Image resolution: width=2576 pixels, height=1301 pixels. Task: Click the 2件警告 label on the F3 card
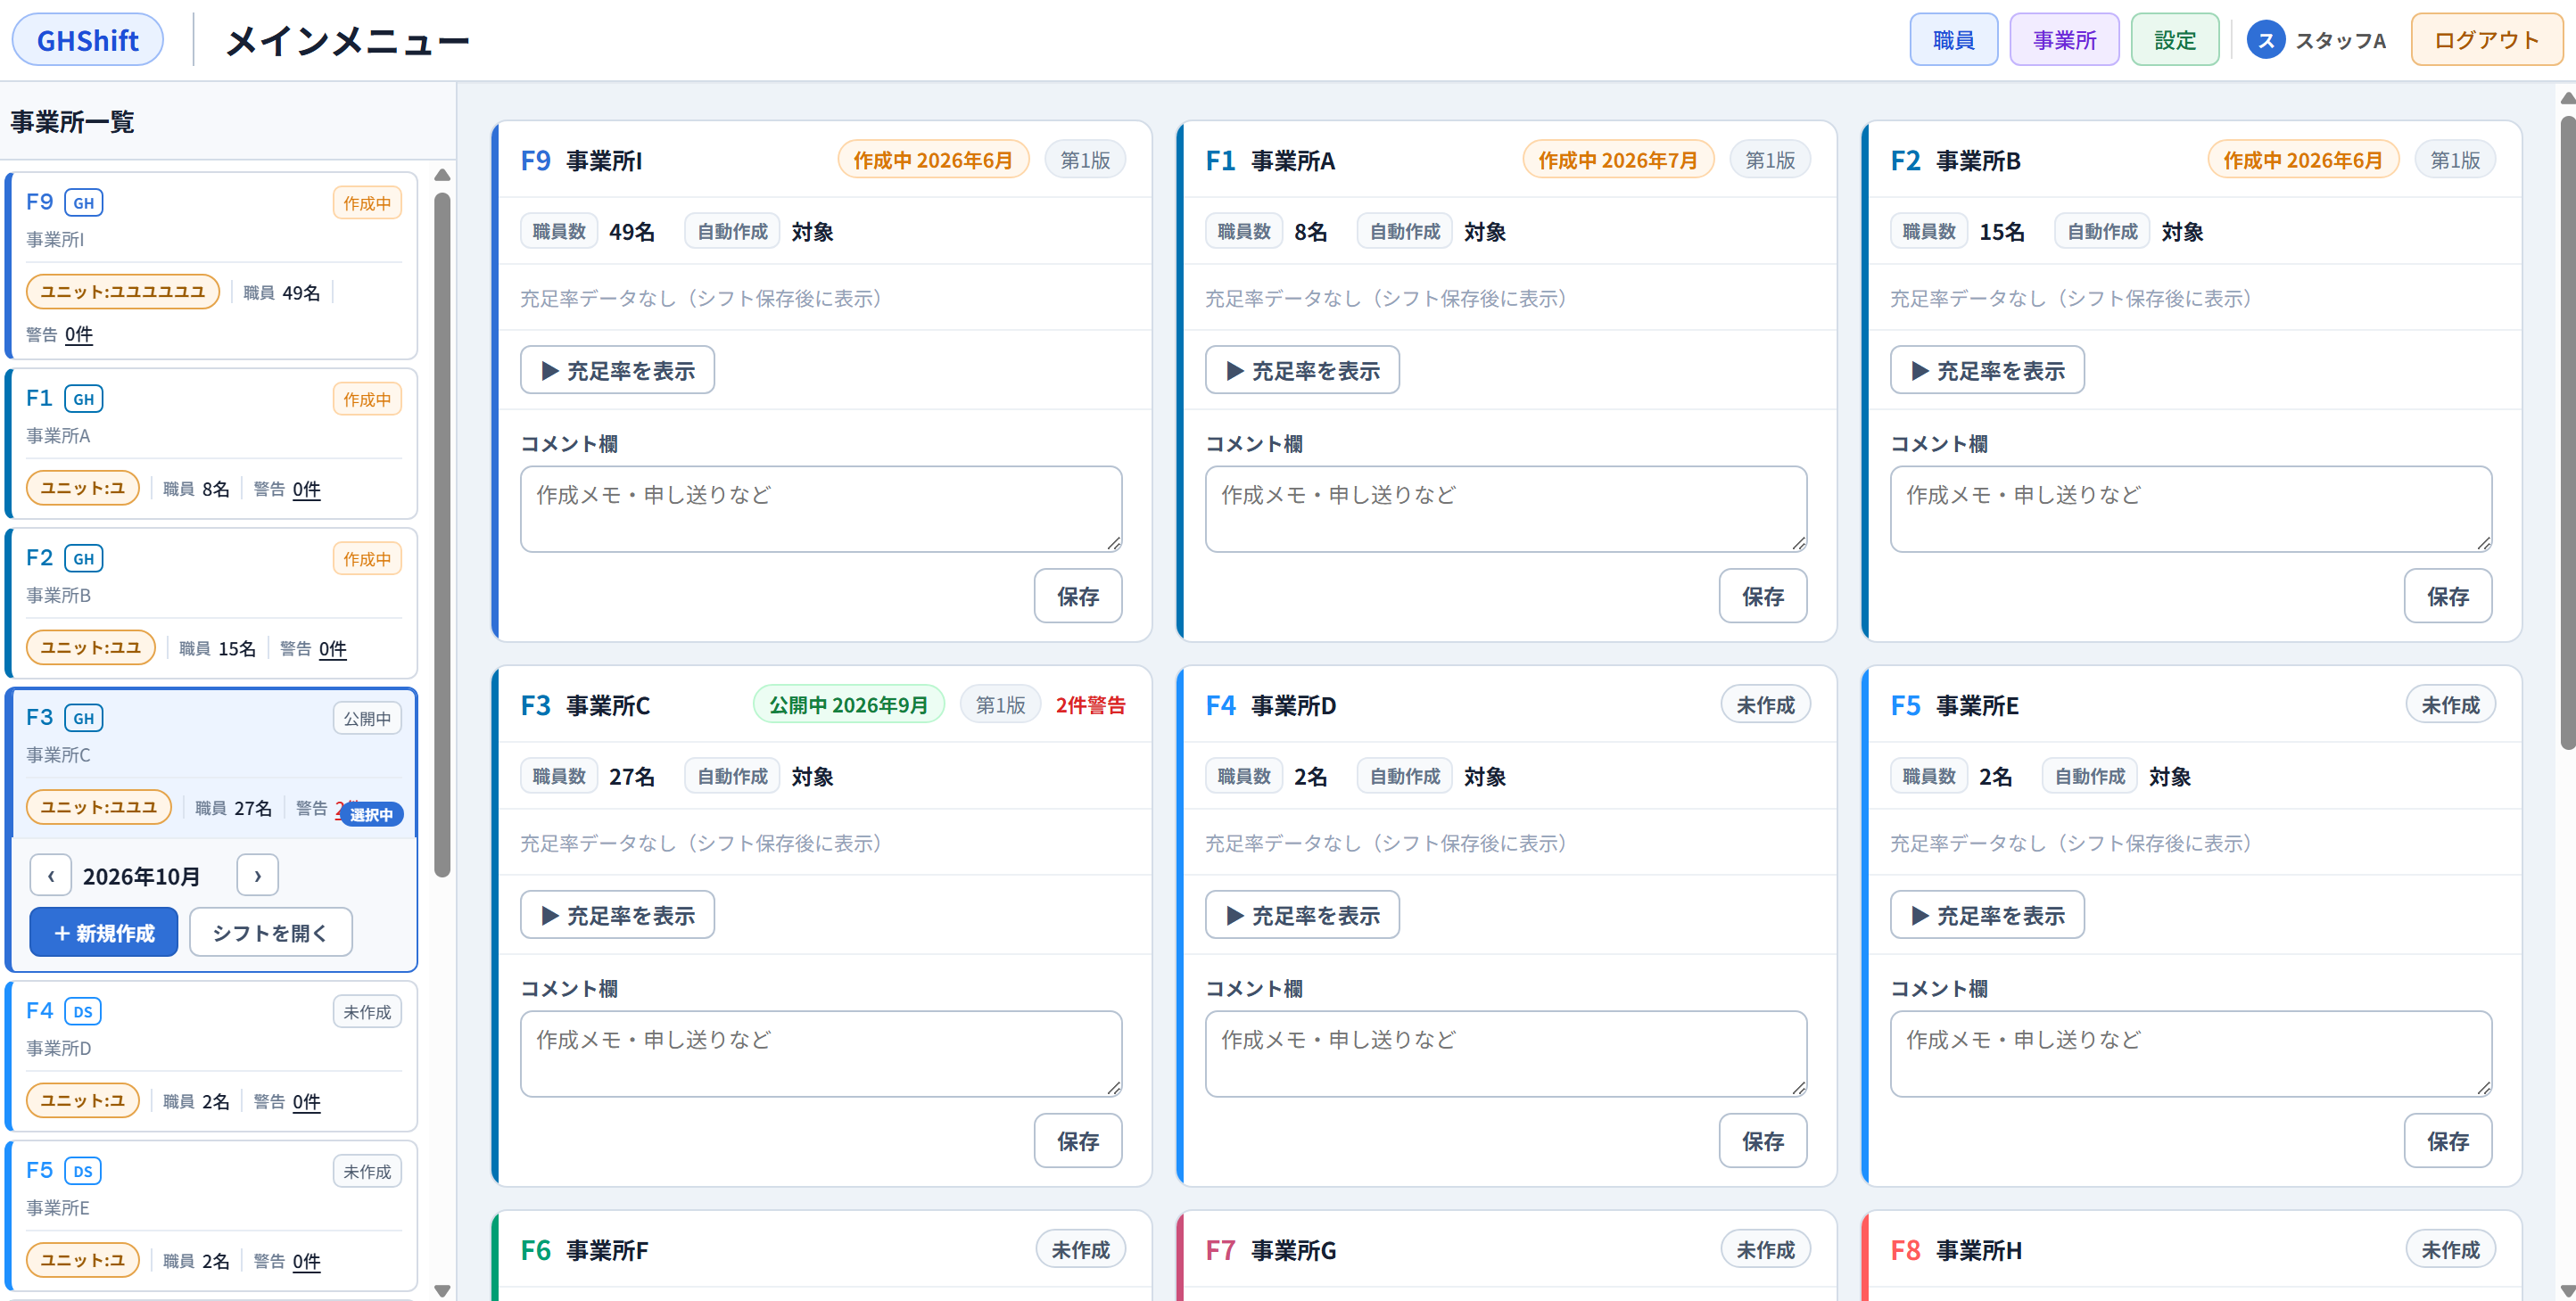coord(1090,705)
